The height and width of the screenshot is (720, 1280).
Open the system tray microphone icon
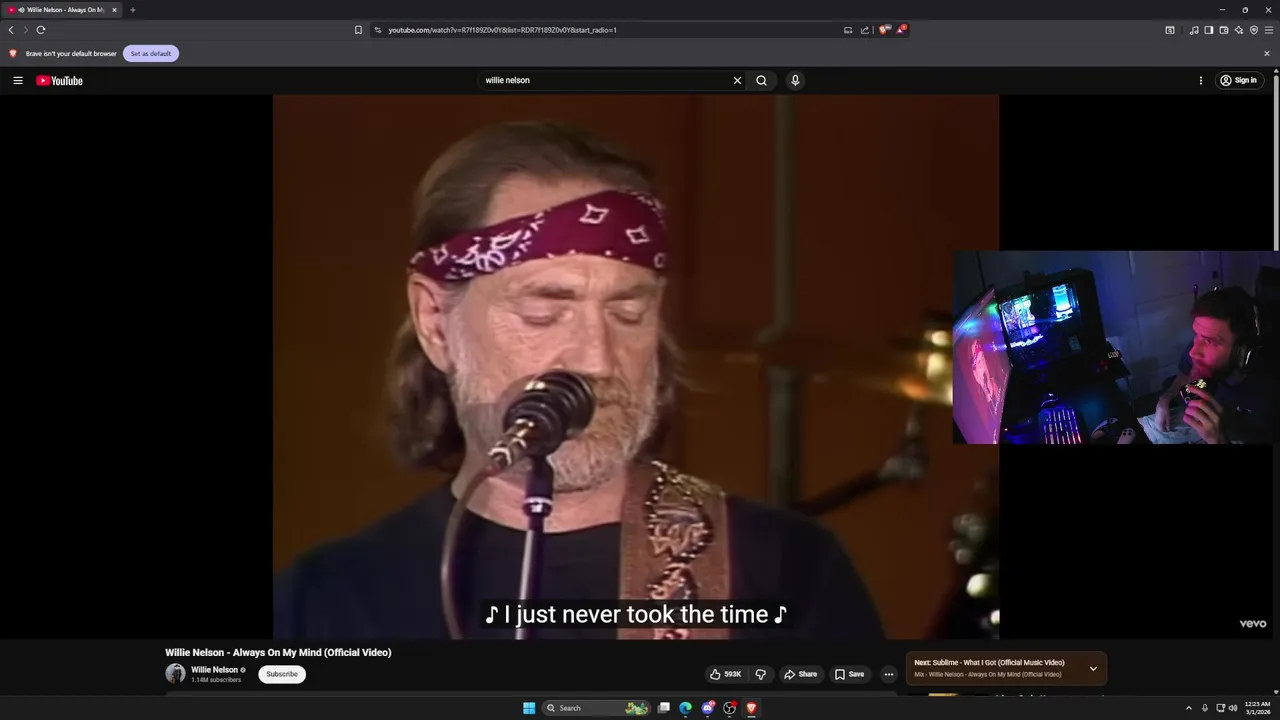[x=1205, y=708]
